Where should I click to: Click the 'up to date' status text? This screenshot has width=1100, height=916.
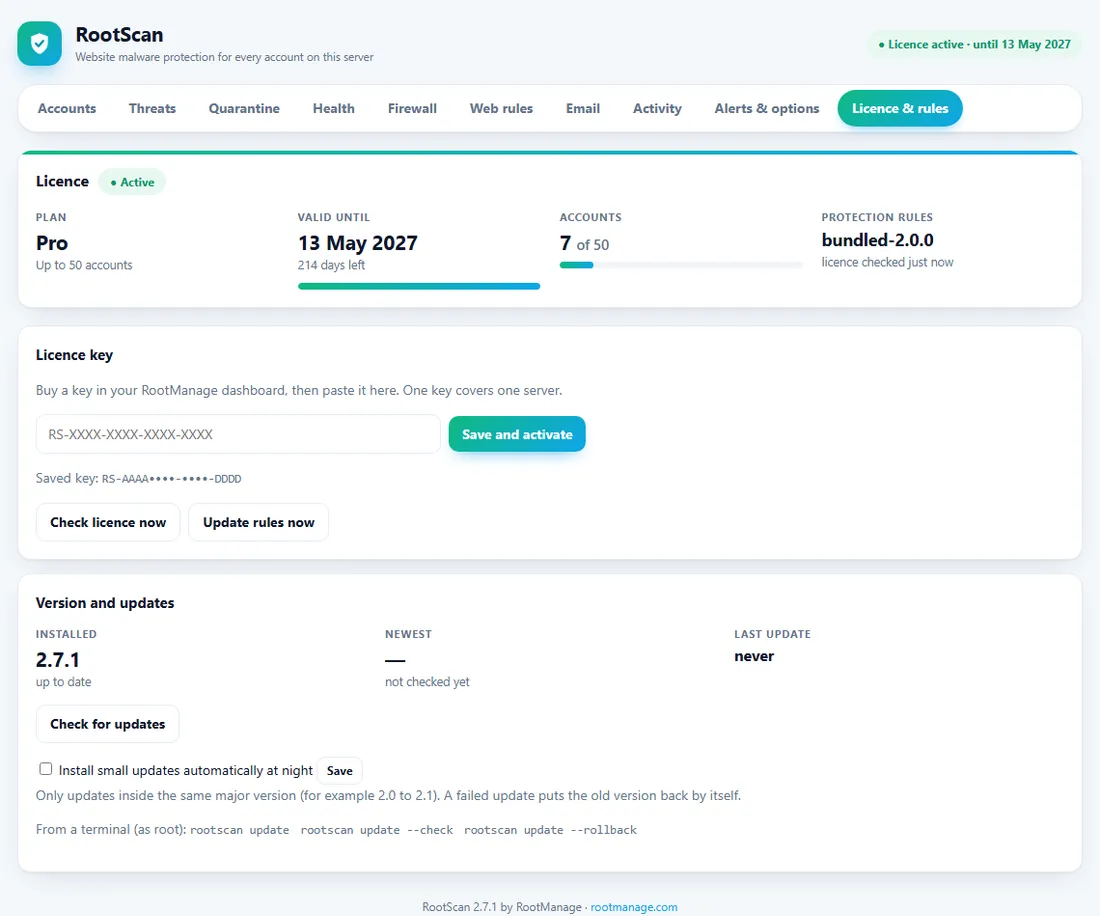click(x=64, y=682)
